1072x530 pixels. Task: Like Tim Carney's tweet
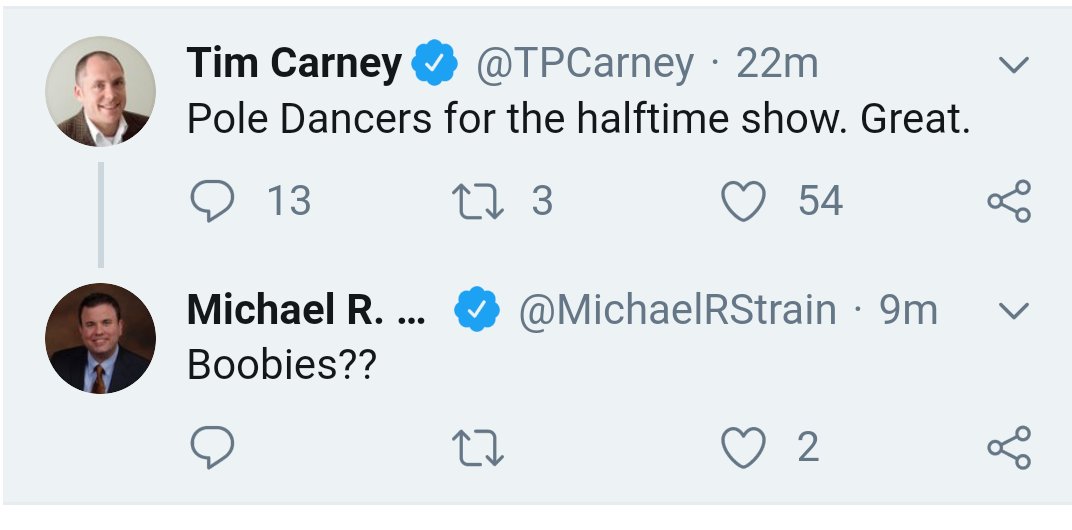click(743, 201)
